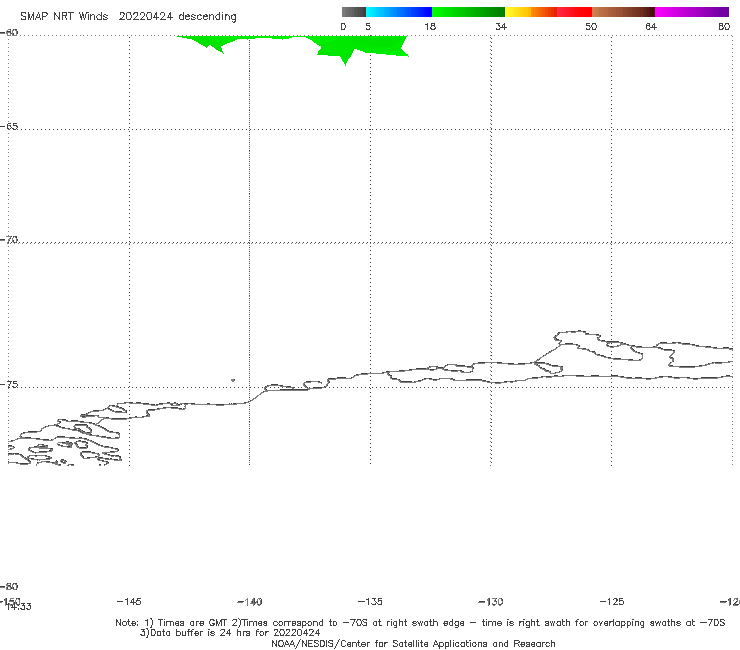This screenshot has height=650, width=740.
Task: Click the color bar label '34'
Action: tap(501, 26)
